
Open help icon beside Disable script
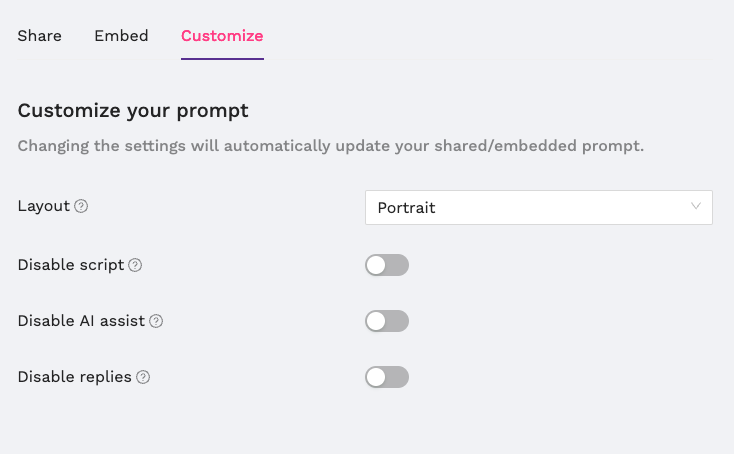click(135, 265)
